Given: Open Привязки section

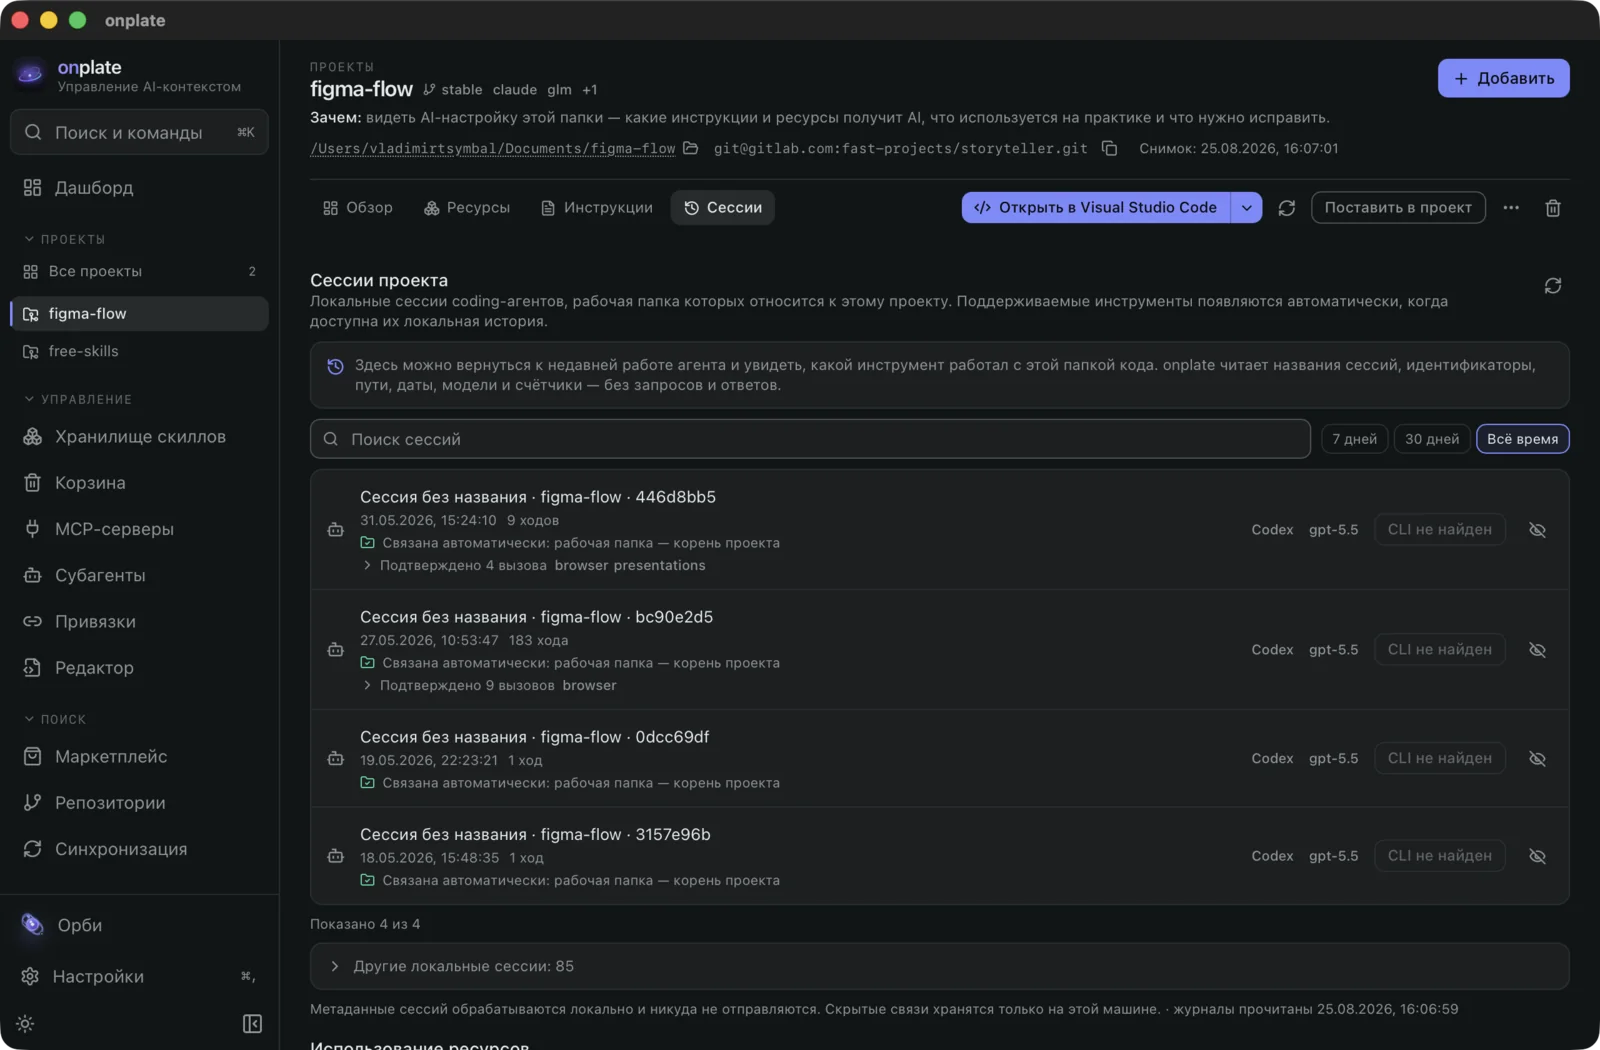Looking at the screenshot, I should 139,622.
